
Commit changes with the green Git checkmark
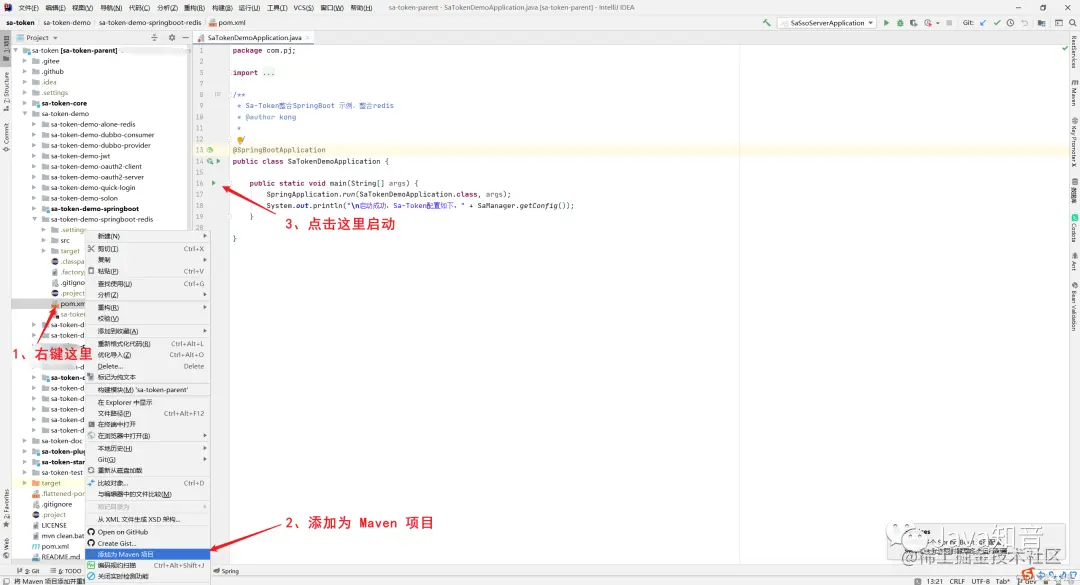click(997, 23)
